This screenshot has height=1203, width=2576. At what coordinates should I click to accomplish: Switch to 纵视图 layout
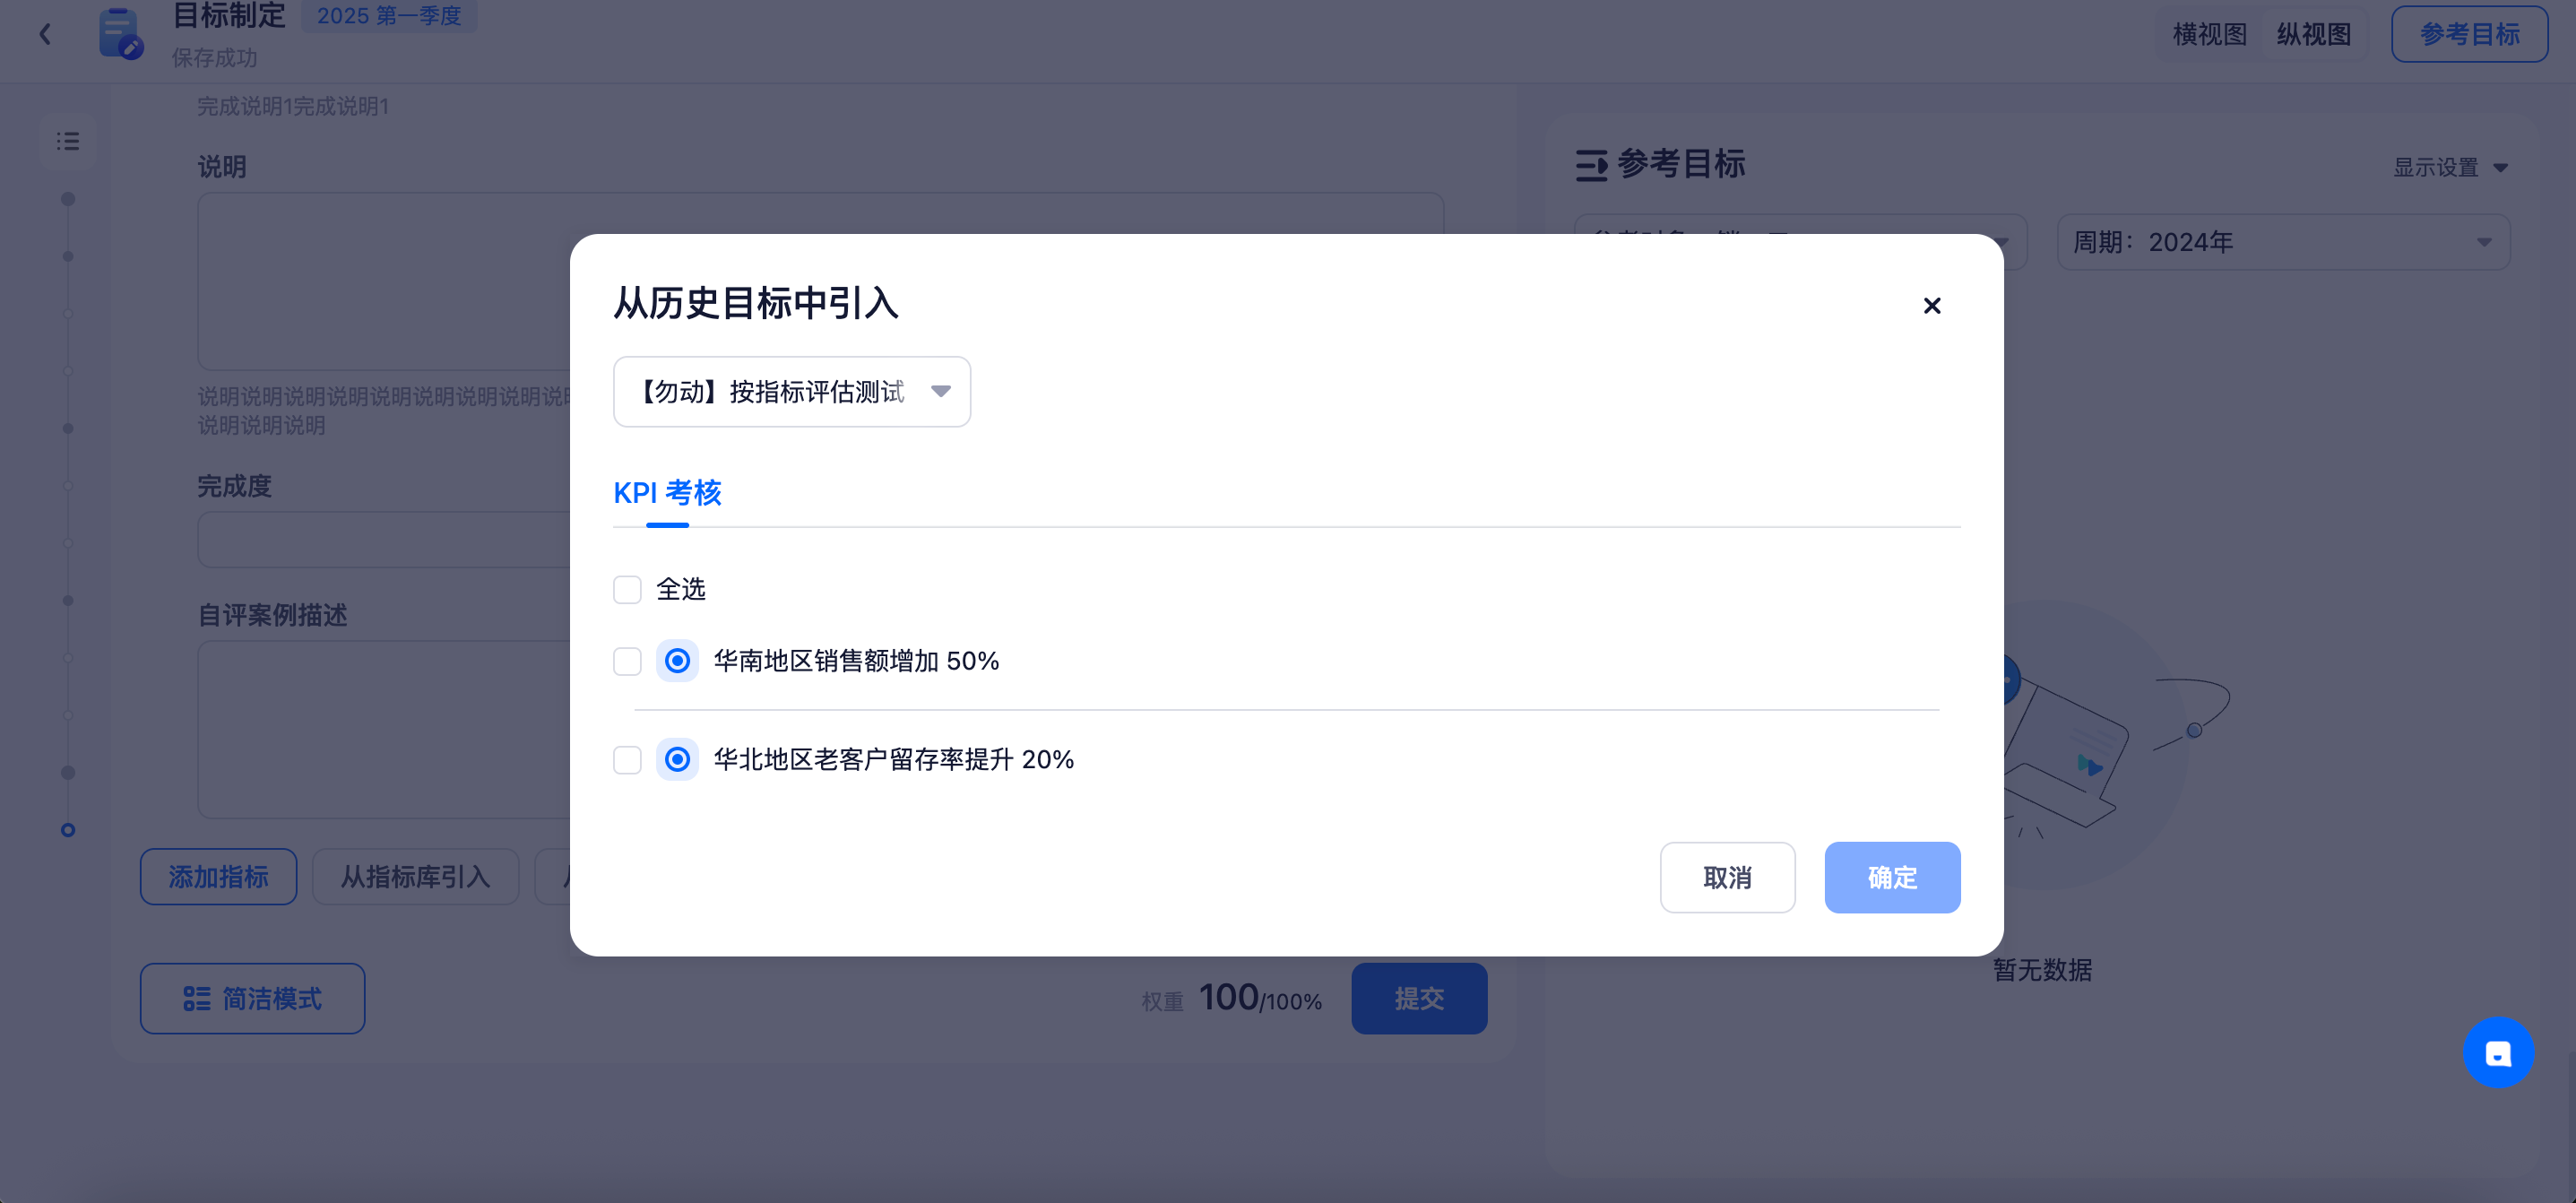tap(2314, 34)
